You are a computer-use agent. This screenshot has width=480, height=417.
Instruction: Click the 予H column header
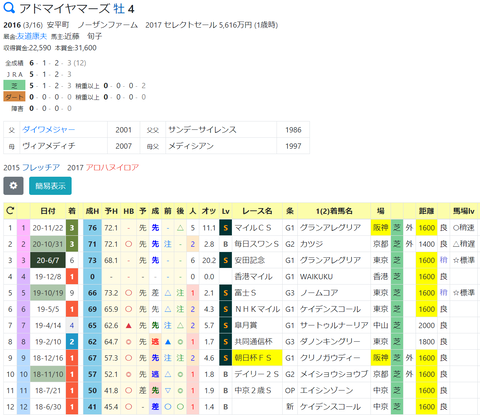(x=111, y=211)
